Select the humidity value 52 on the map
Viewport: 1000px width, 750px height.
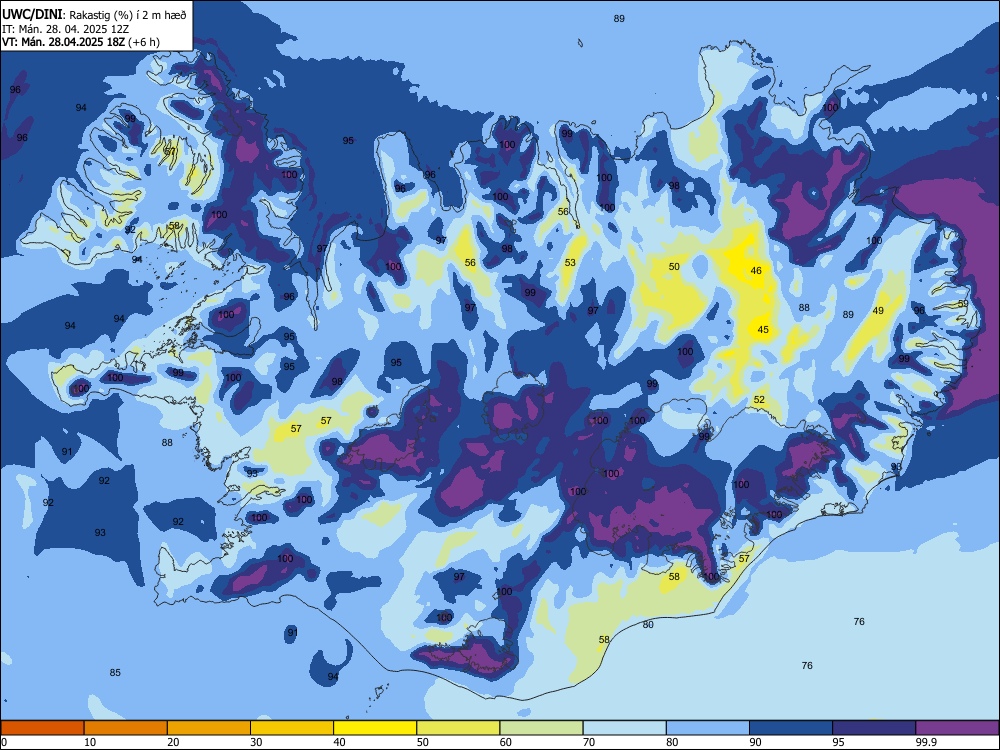pos(759,400)
